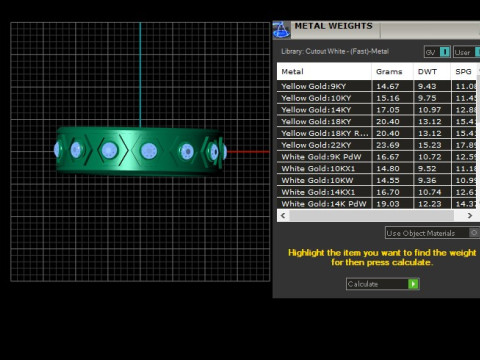The width and height of the screenshot is (480, 360).
Task: Select the White Gold:14KX1 row
Action: (x=377, y=192)
